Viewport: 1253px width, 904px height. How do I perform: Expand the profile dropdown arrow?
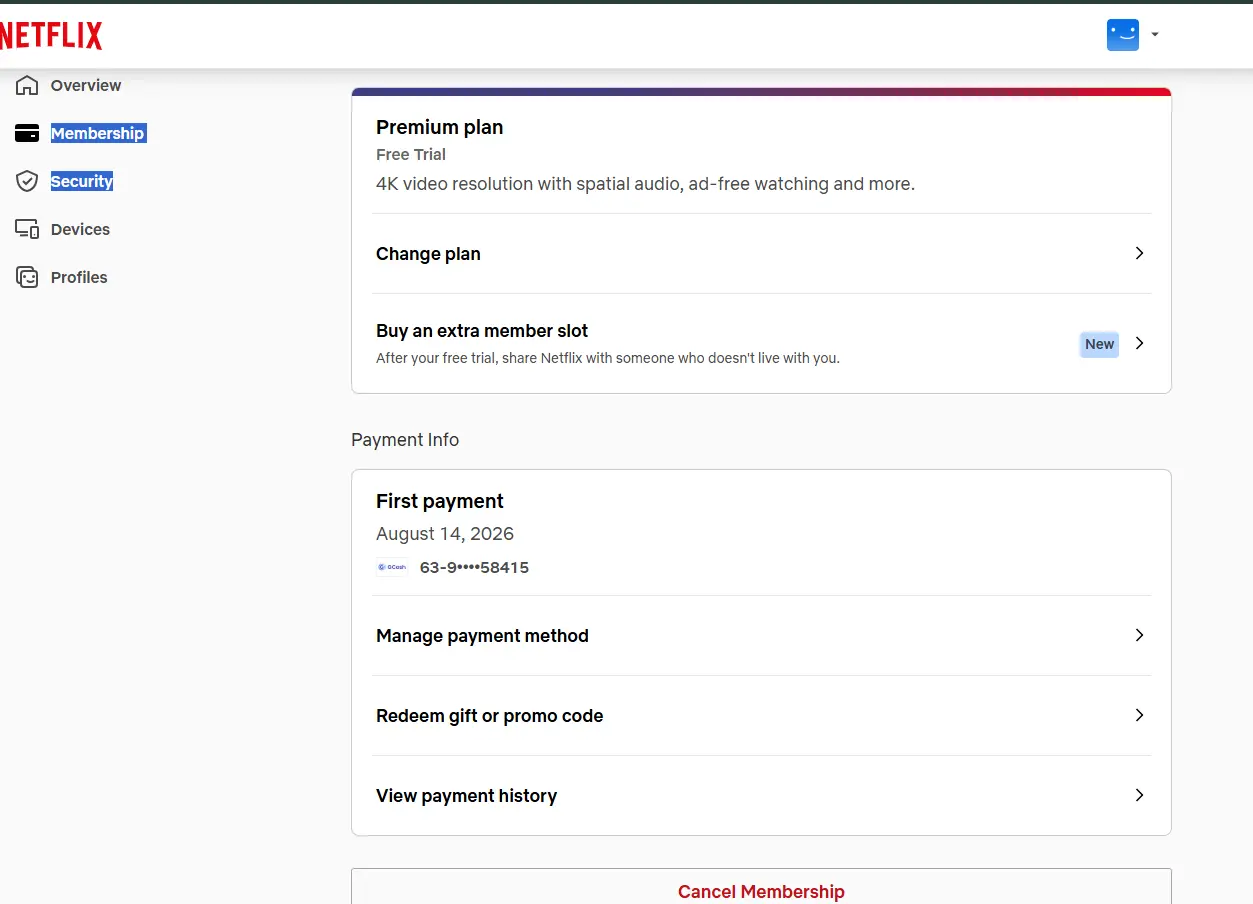(x=1155, y=35)
